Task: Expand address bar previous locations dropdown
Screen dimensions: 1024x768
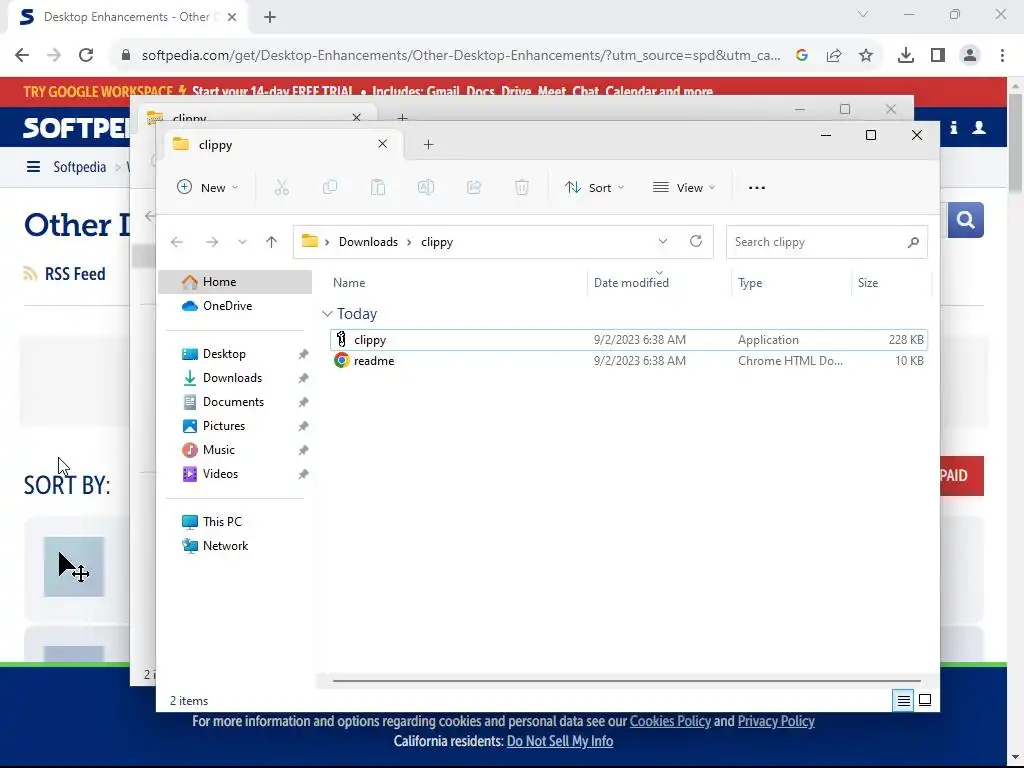Action: [x=663, y=242]
